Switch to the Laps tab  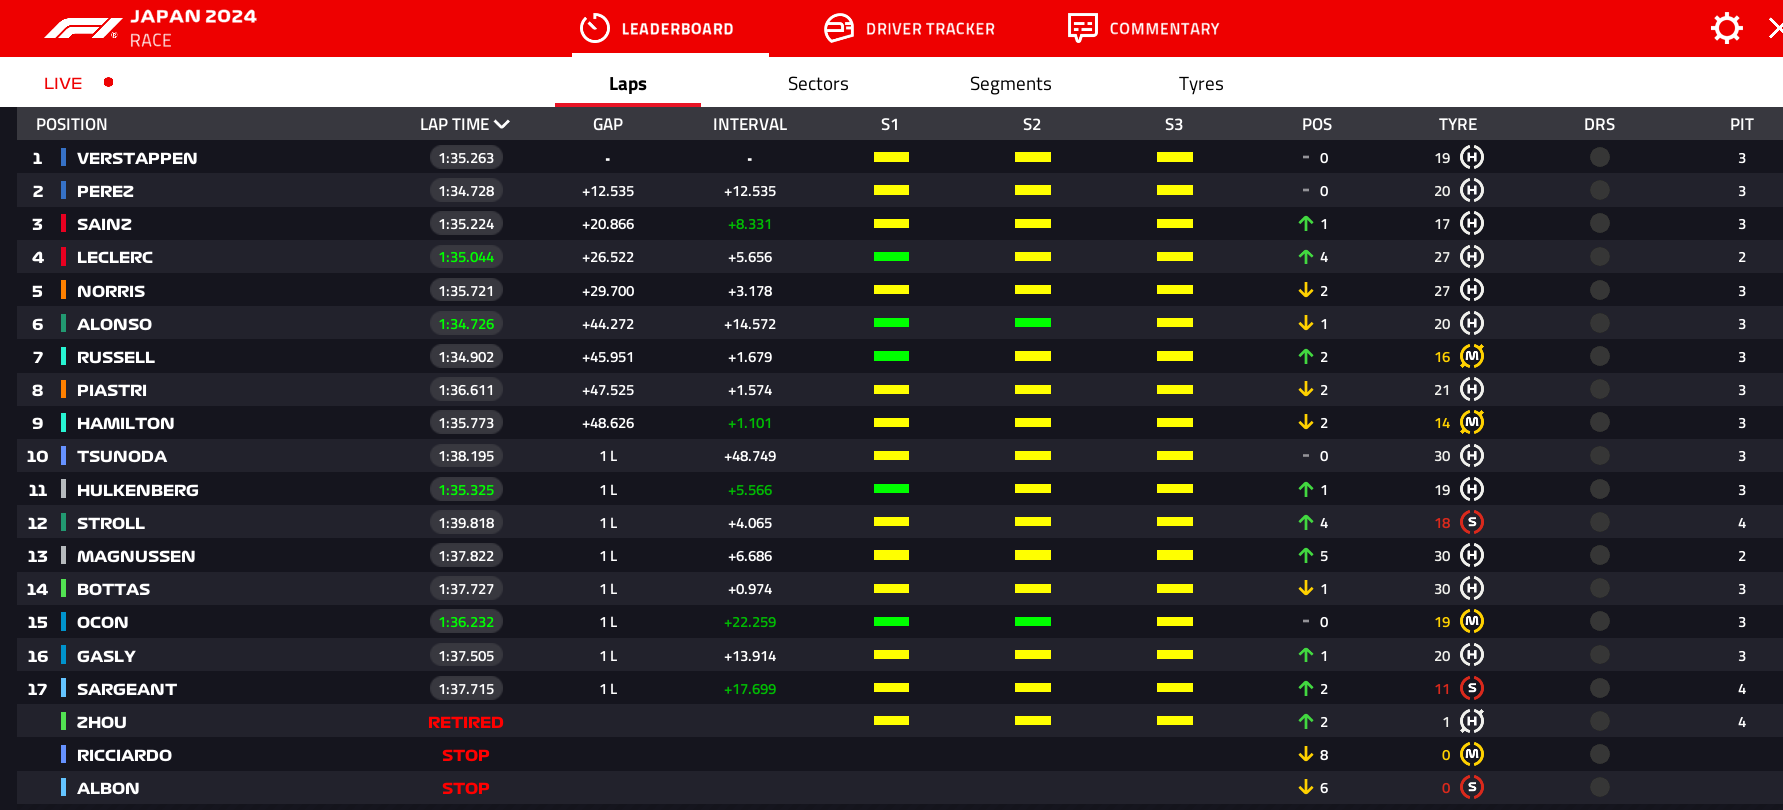(628, 84)
